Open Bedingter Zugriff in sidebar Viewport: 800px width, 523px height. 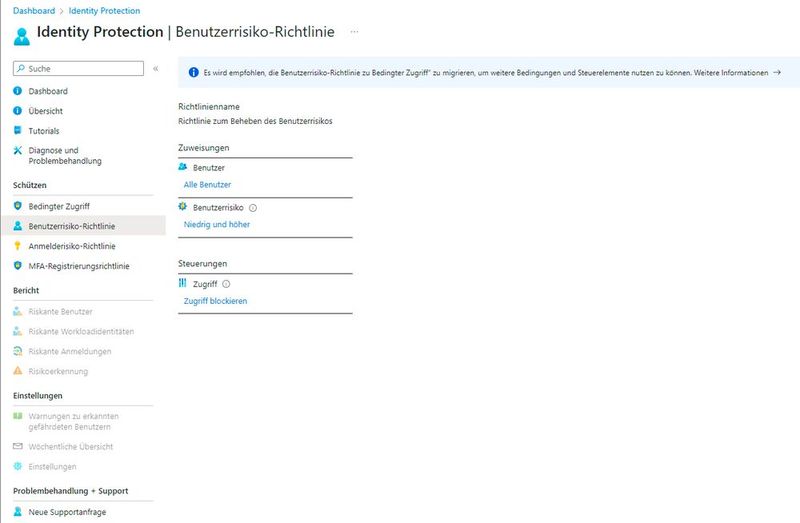59,206
